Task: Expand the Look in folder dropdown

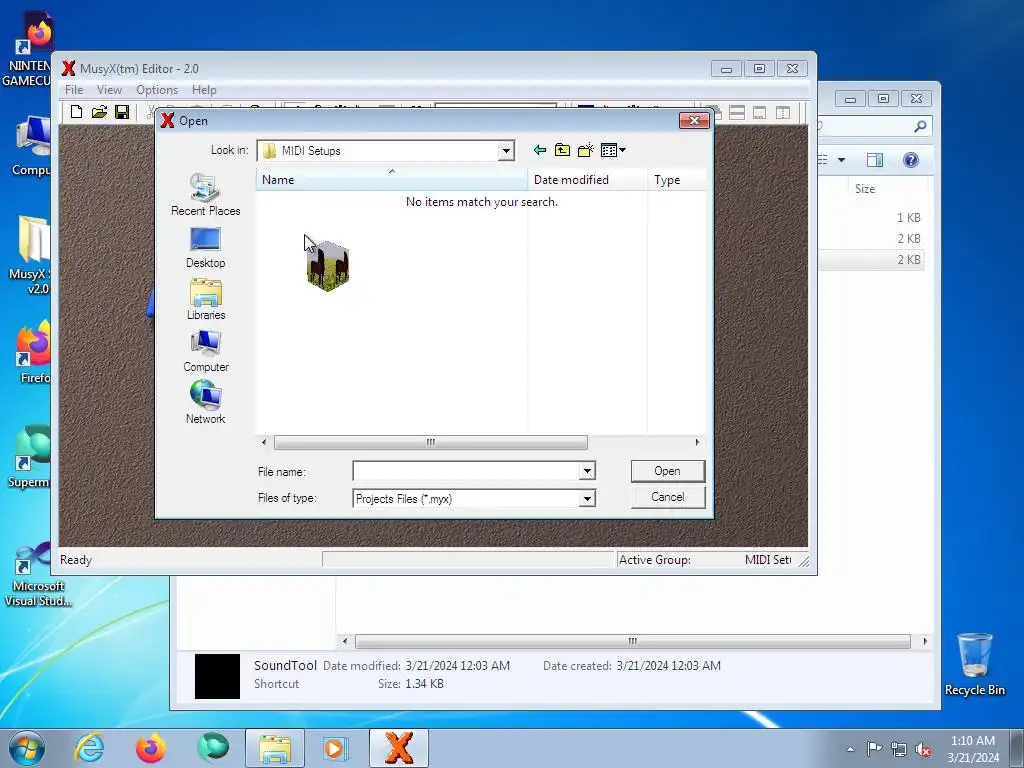Action: [x=505, y=151]
